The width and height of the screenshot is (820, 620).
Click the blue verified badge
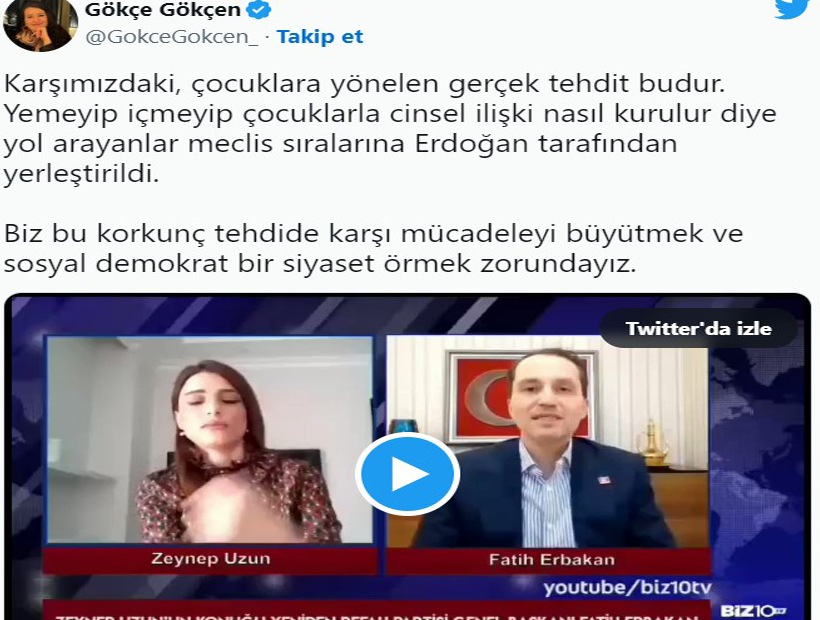258,9
